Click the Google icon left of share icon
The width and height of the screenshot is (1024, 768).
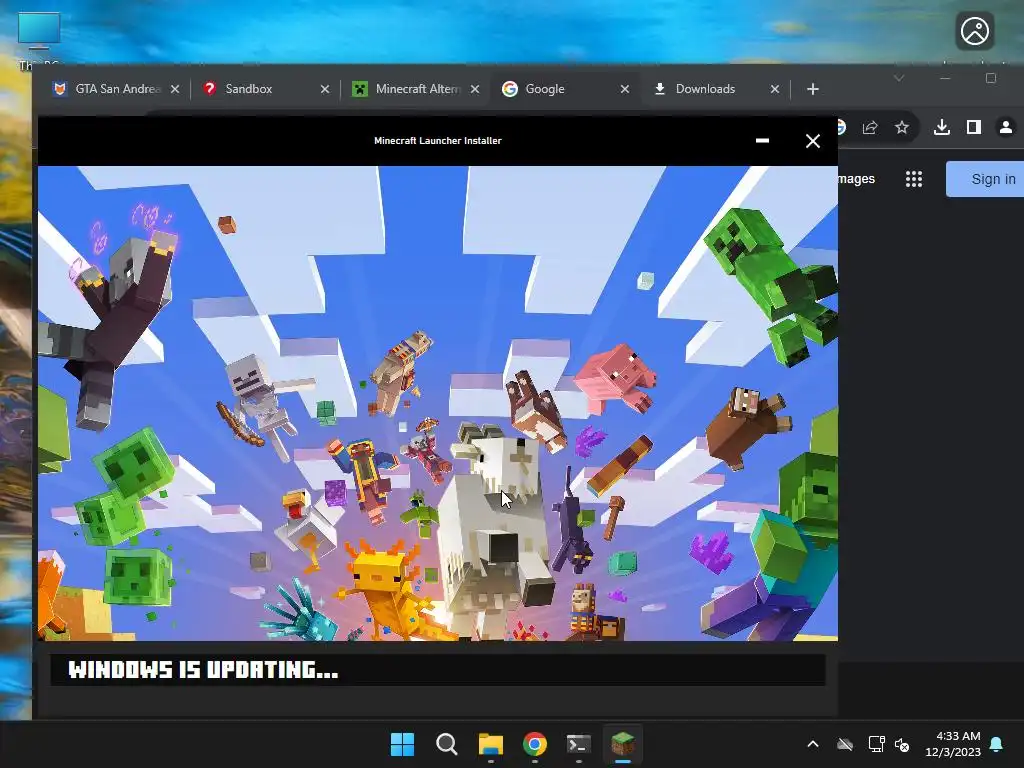tap(840, 127)
